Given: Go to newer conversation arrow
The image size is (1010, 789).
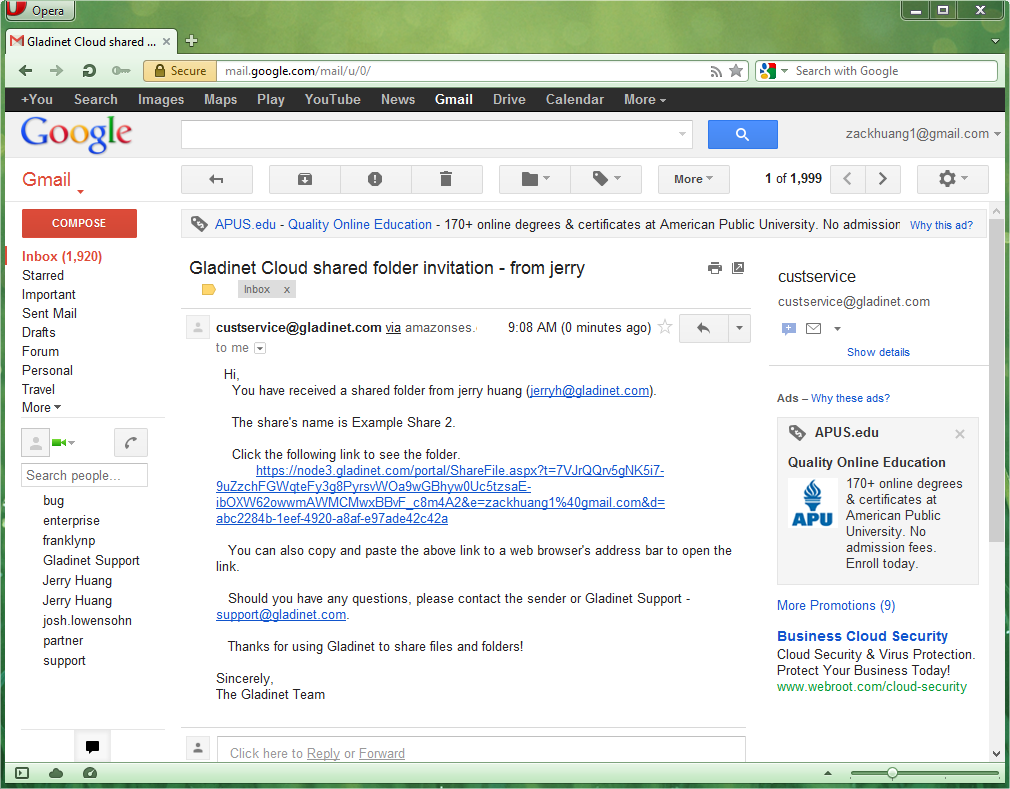Looking at the screenshot, I should [x=848, y=179].
